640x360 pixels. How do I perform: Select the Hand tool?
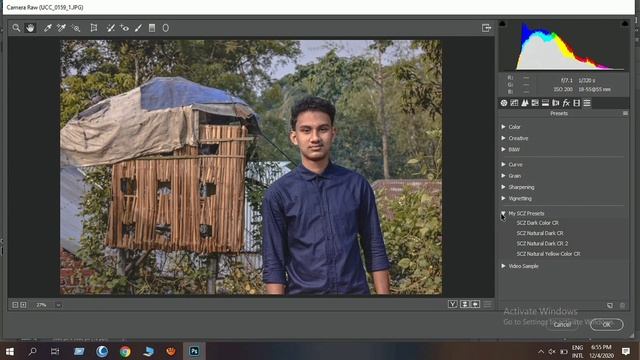click(30, 28)
